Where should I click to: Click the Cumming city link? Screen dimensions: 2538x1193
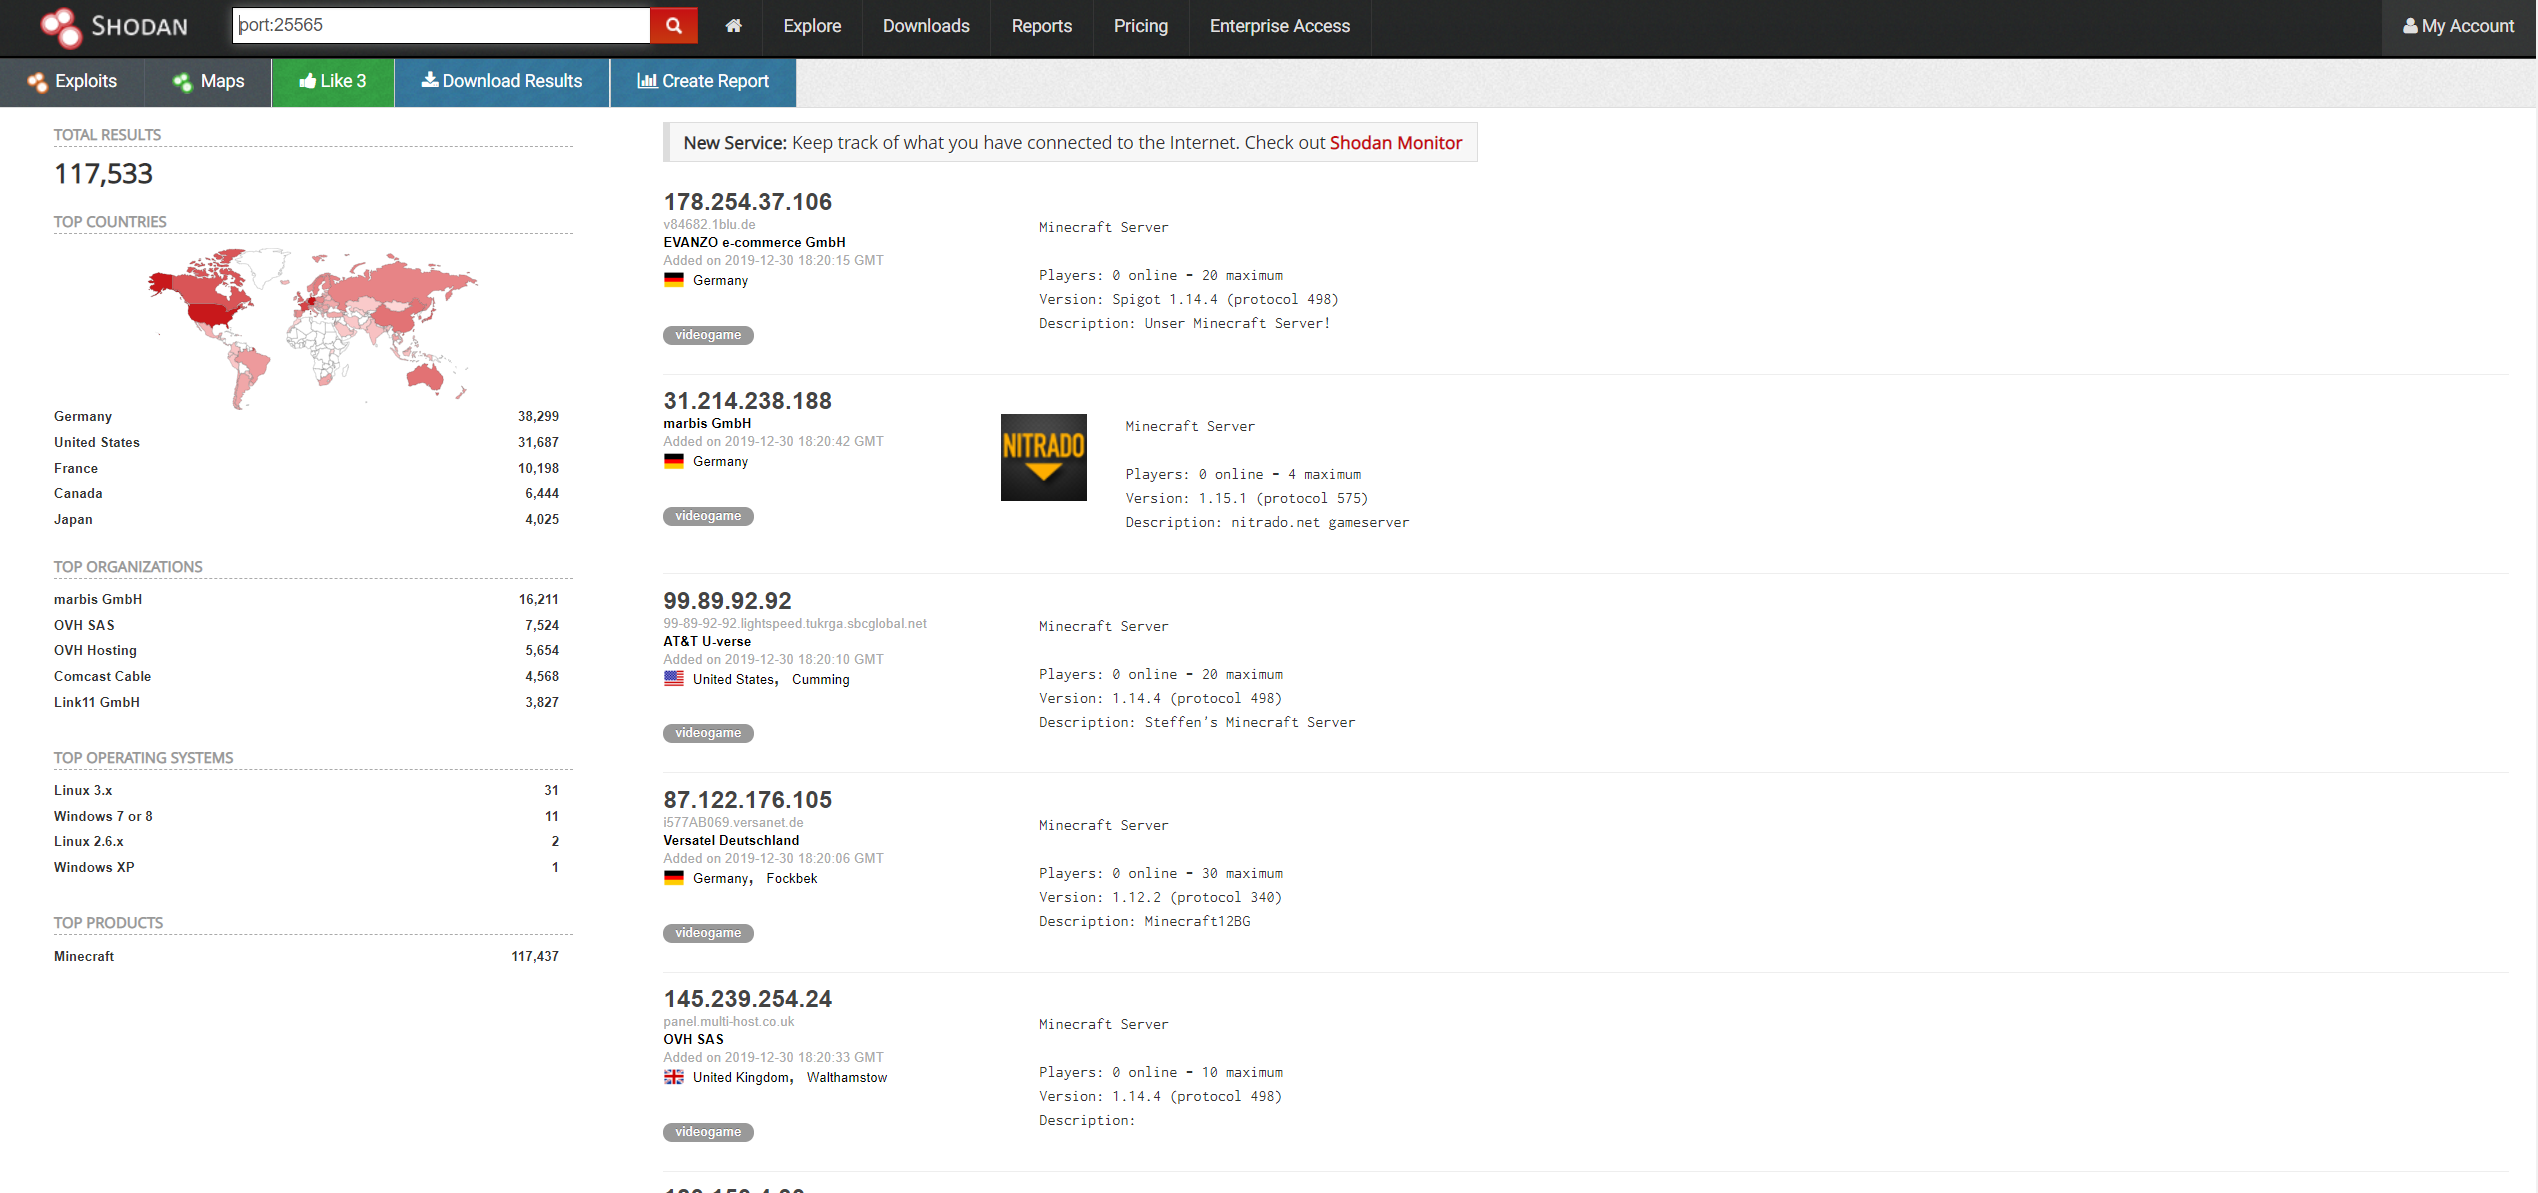[820, 679]
